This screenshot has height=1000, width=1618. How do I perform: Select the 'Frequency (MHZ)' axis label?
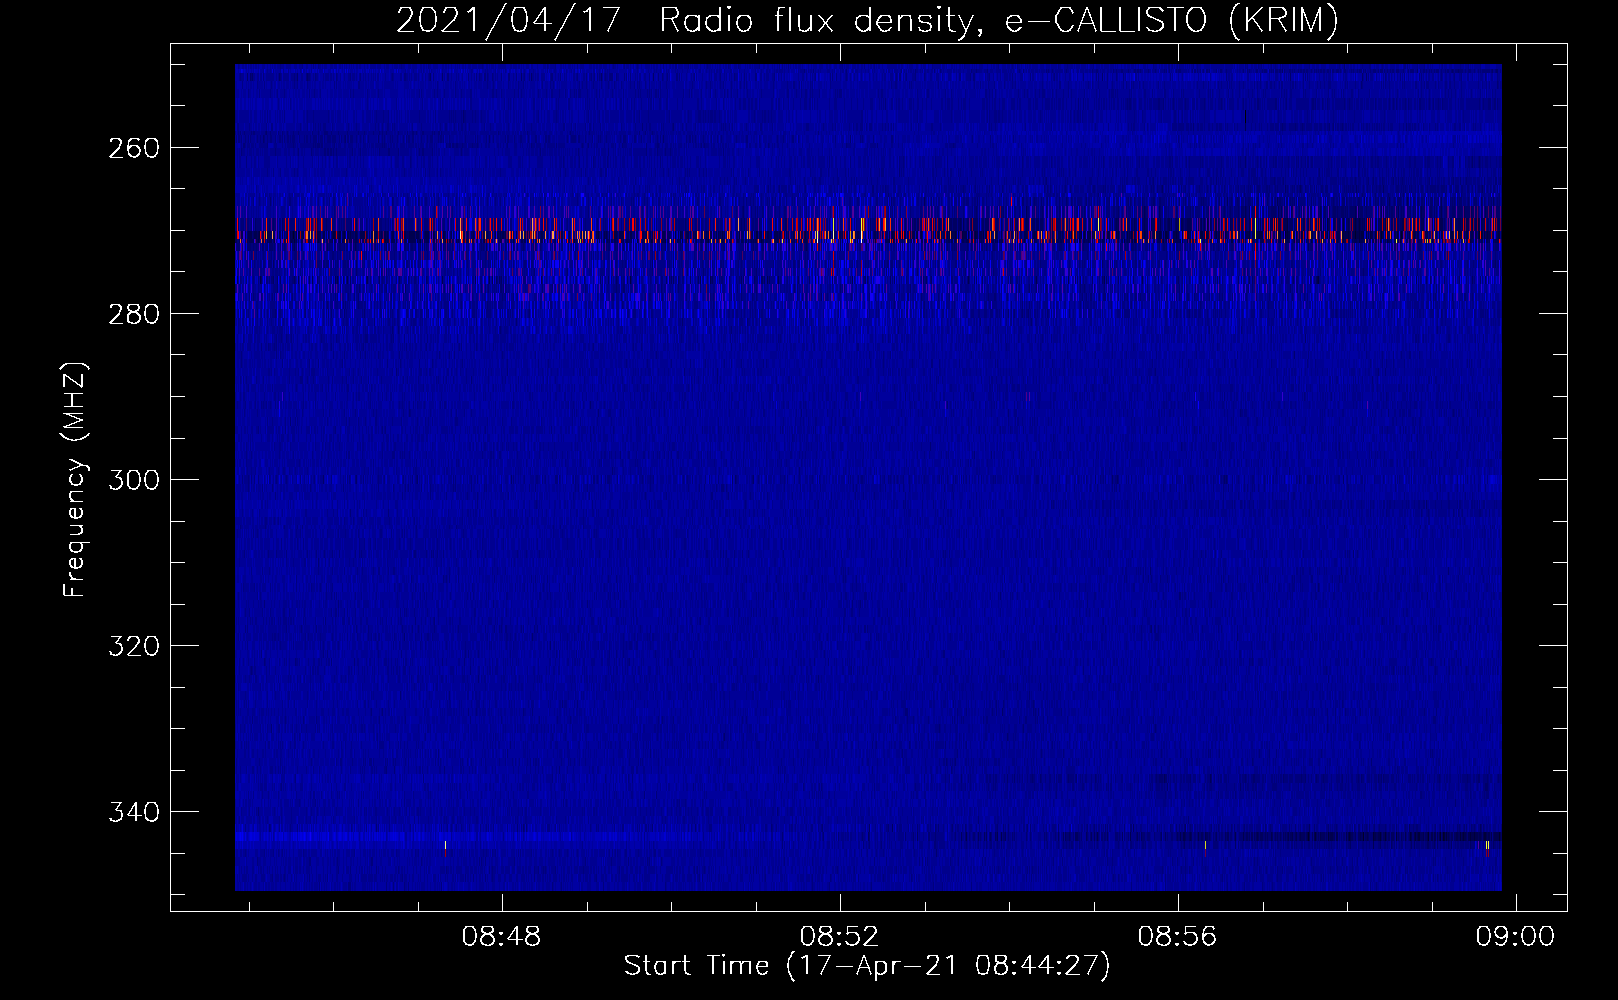pos(75,480)
